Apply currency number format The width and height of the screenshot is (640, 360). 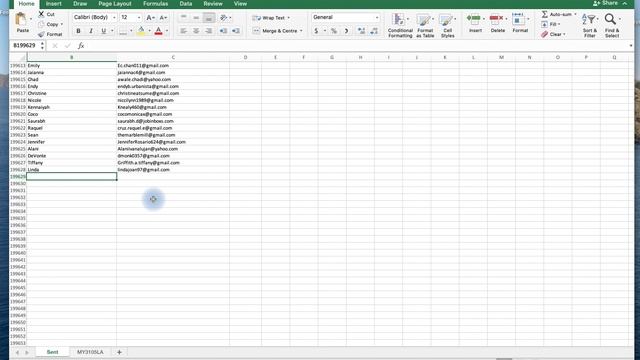(x=316, y=31)
